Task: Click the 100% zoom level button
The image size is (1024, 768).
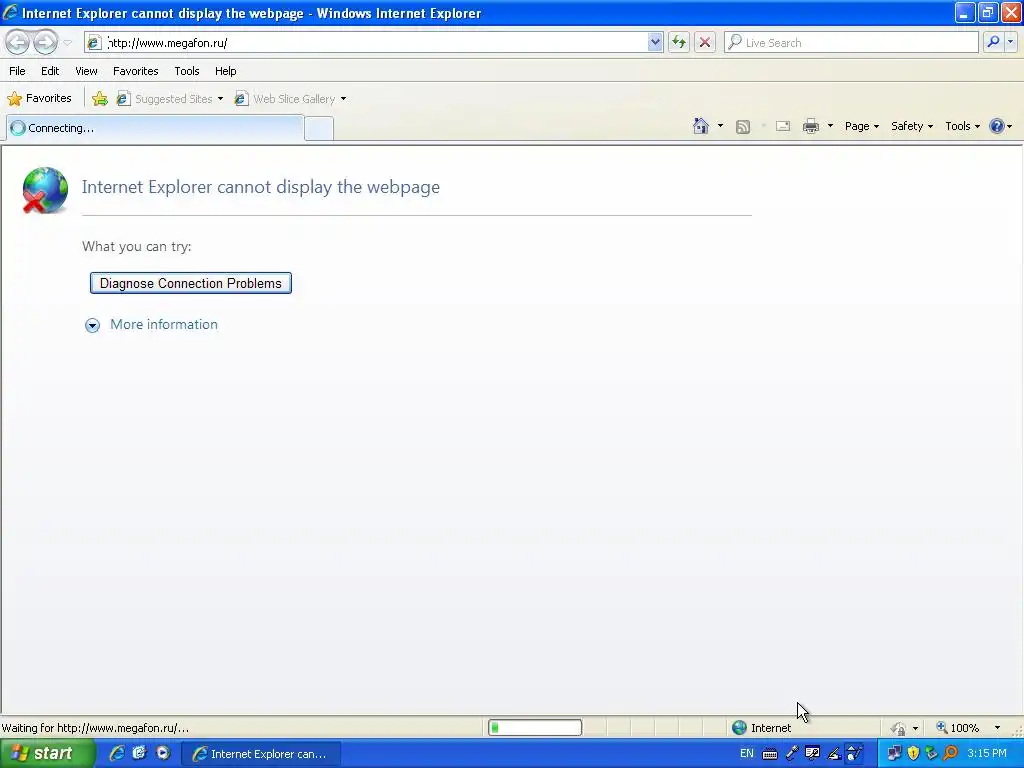Action: [x=958, y=728]
